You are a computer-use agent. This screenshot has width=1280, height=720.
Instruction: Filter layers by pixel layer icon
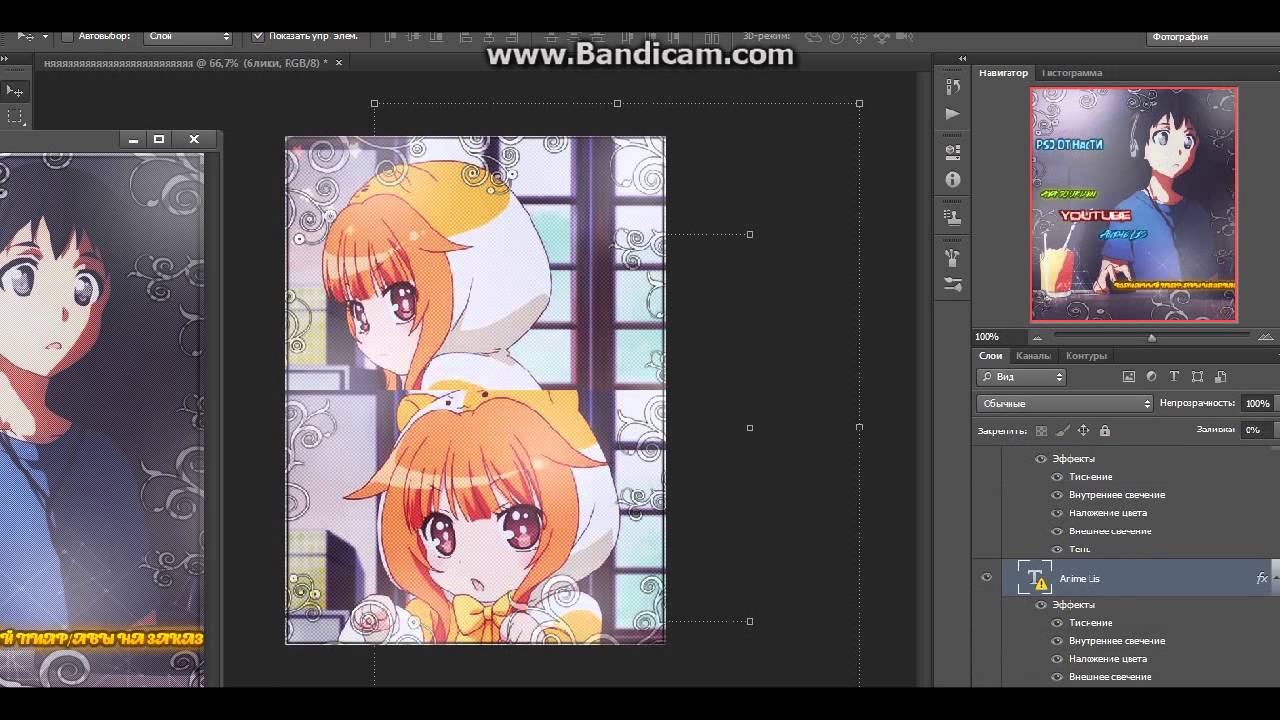coord(1129,377)
